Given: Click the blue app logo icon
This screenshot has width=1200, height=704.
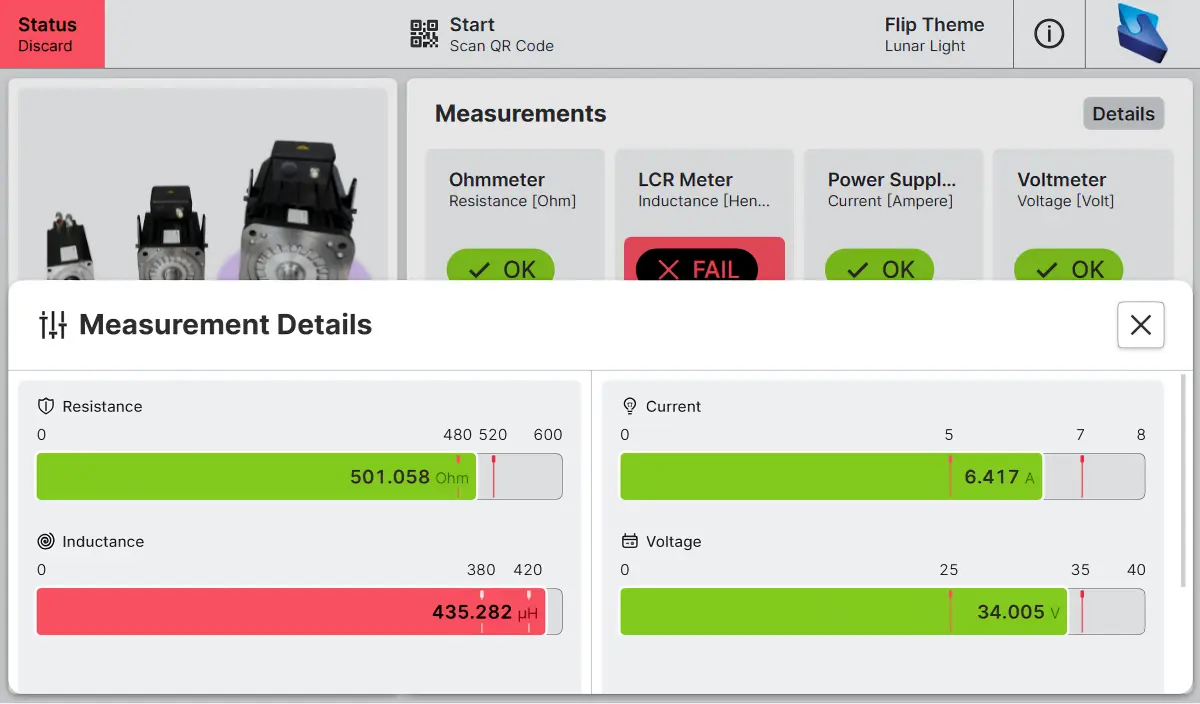Looking at the screenshot, I should point(1142,34).
